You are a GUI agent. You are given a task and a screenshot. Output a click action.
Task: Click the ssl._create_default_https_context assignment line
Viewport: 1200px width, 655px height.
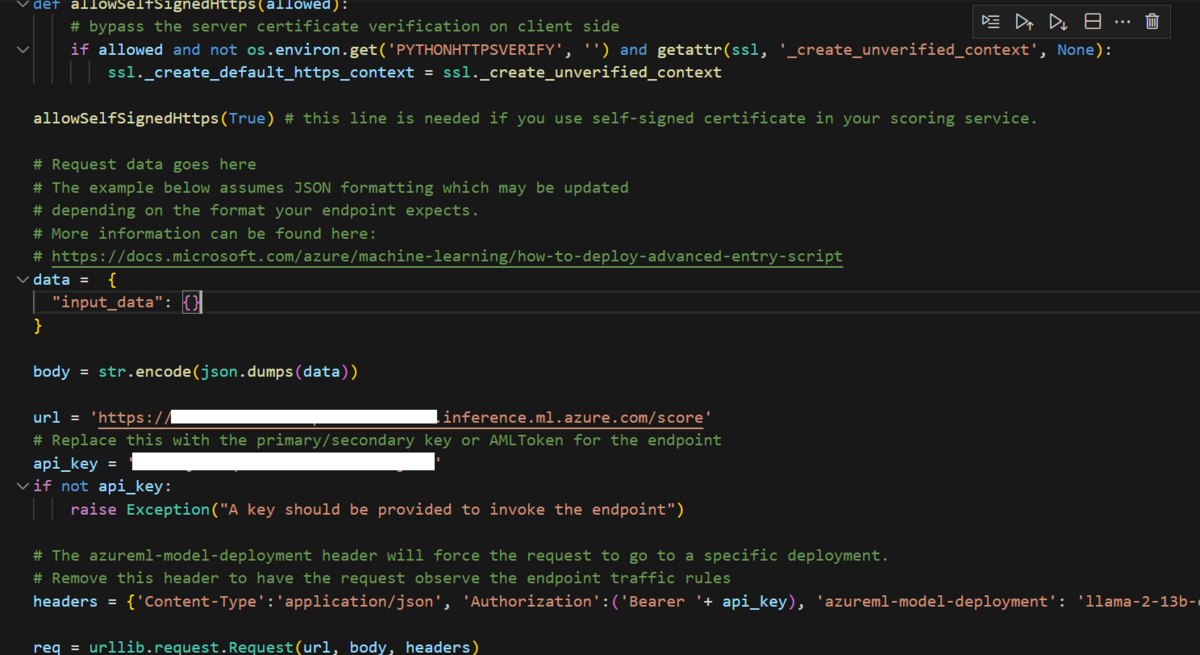pos(415,72)
